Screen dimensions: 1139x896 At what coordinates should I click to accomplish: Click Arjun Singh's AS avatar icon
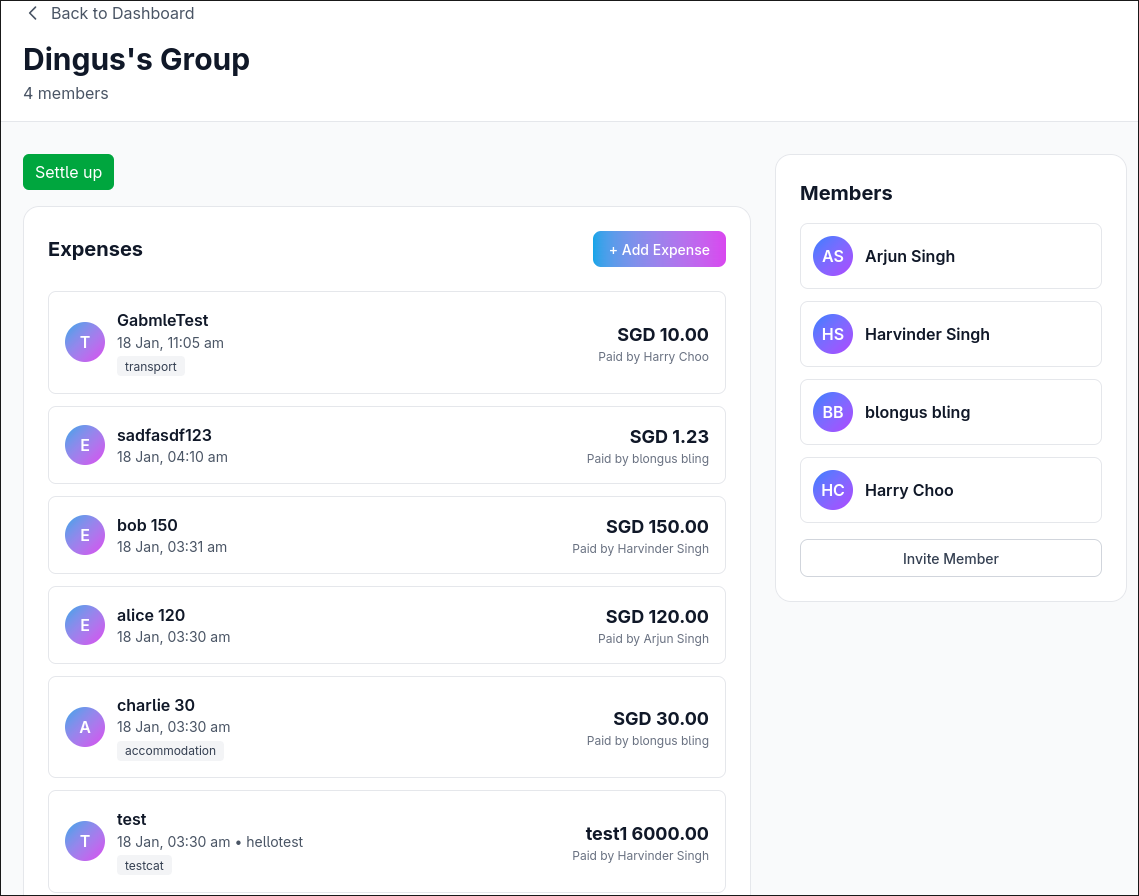(833, 256)
